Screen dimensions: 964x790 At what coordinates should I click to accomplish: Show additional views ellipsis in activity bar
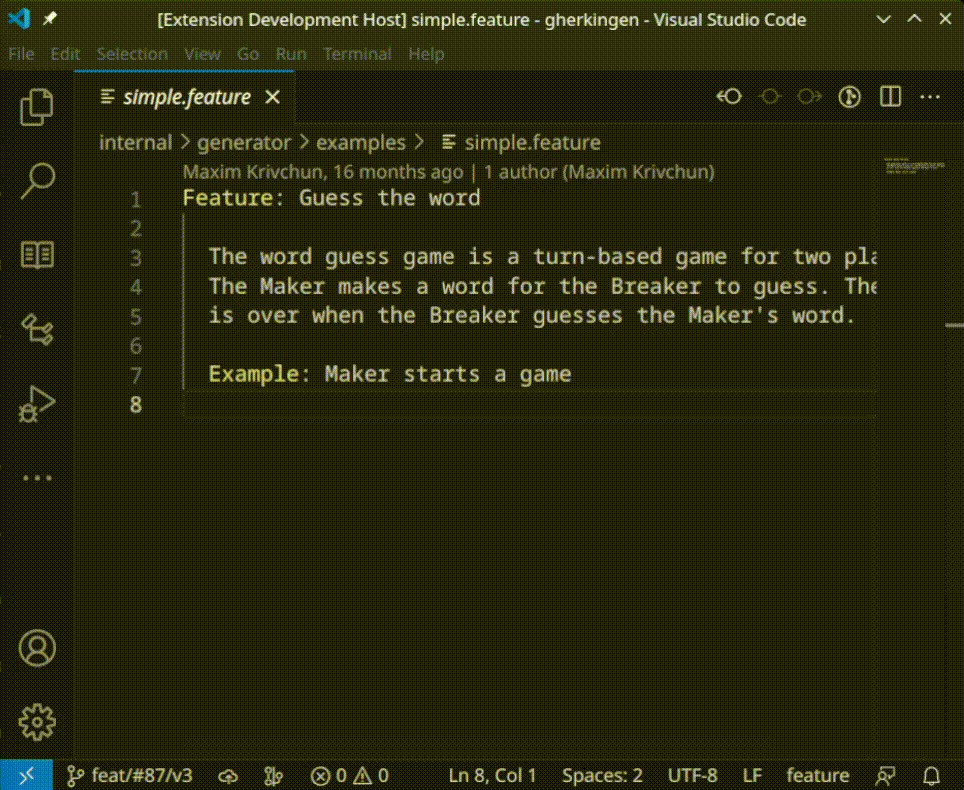tap(37, 478)
